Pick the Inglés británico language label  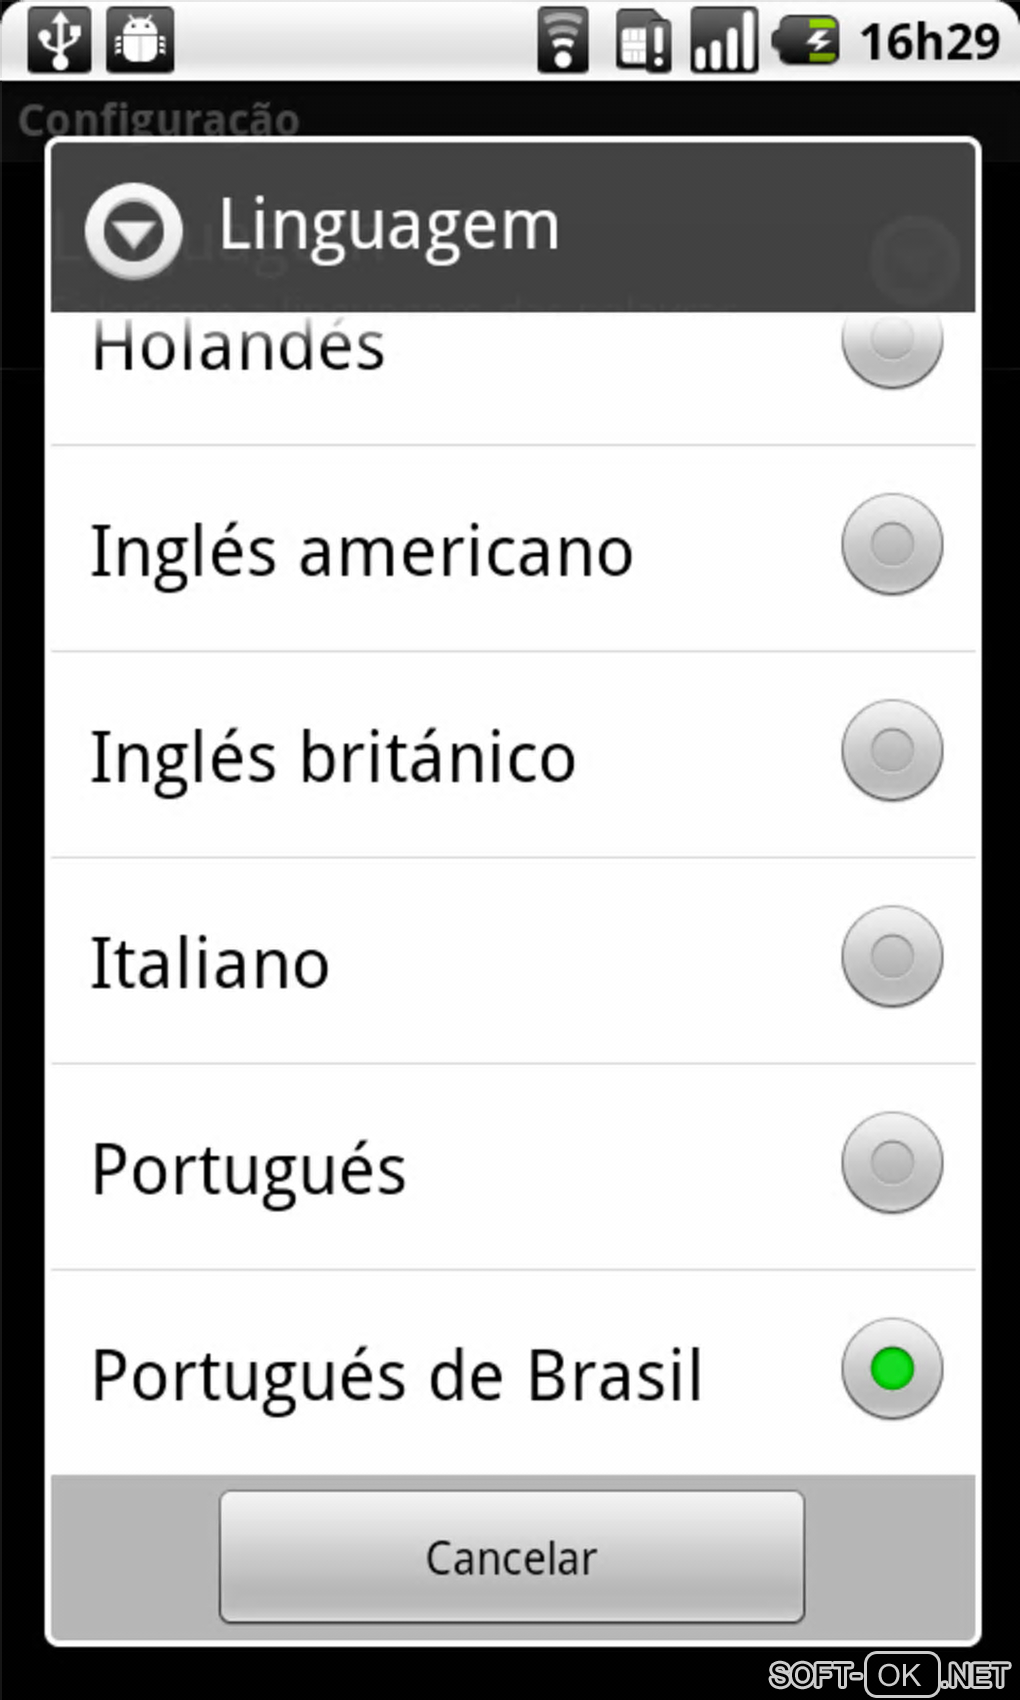tap(333, 757)
